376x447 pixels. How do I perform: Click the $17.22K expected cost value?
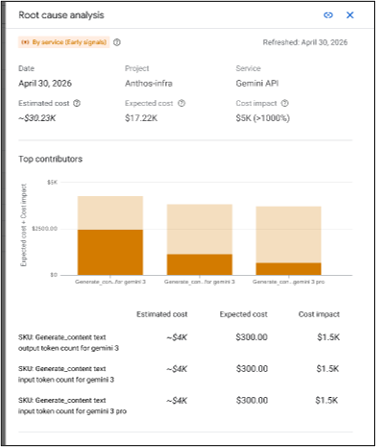(x=141, y=118)
